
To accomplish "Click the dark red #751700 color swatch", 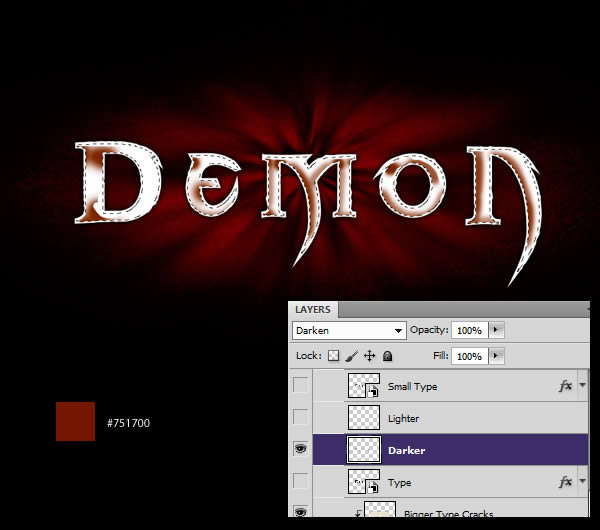I will [75, 421].
